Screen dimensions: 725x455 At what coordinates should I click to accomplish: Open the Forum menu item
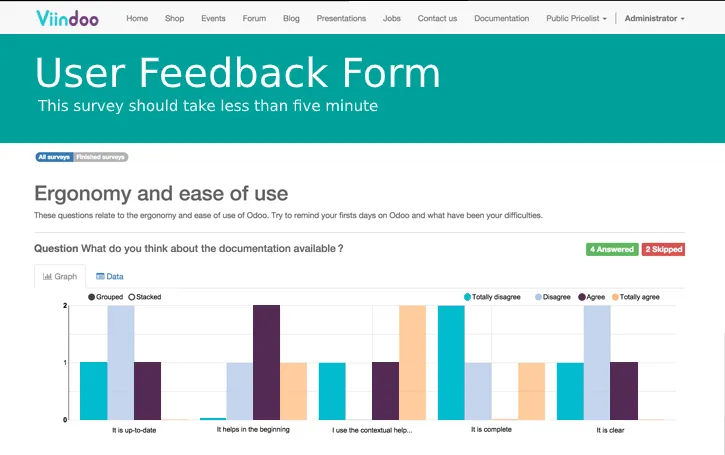pyautogui.click(x=254, y=18)
